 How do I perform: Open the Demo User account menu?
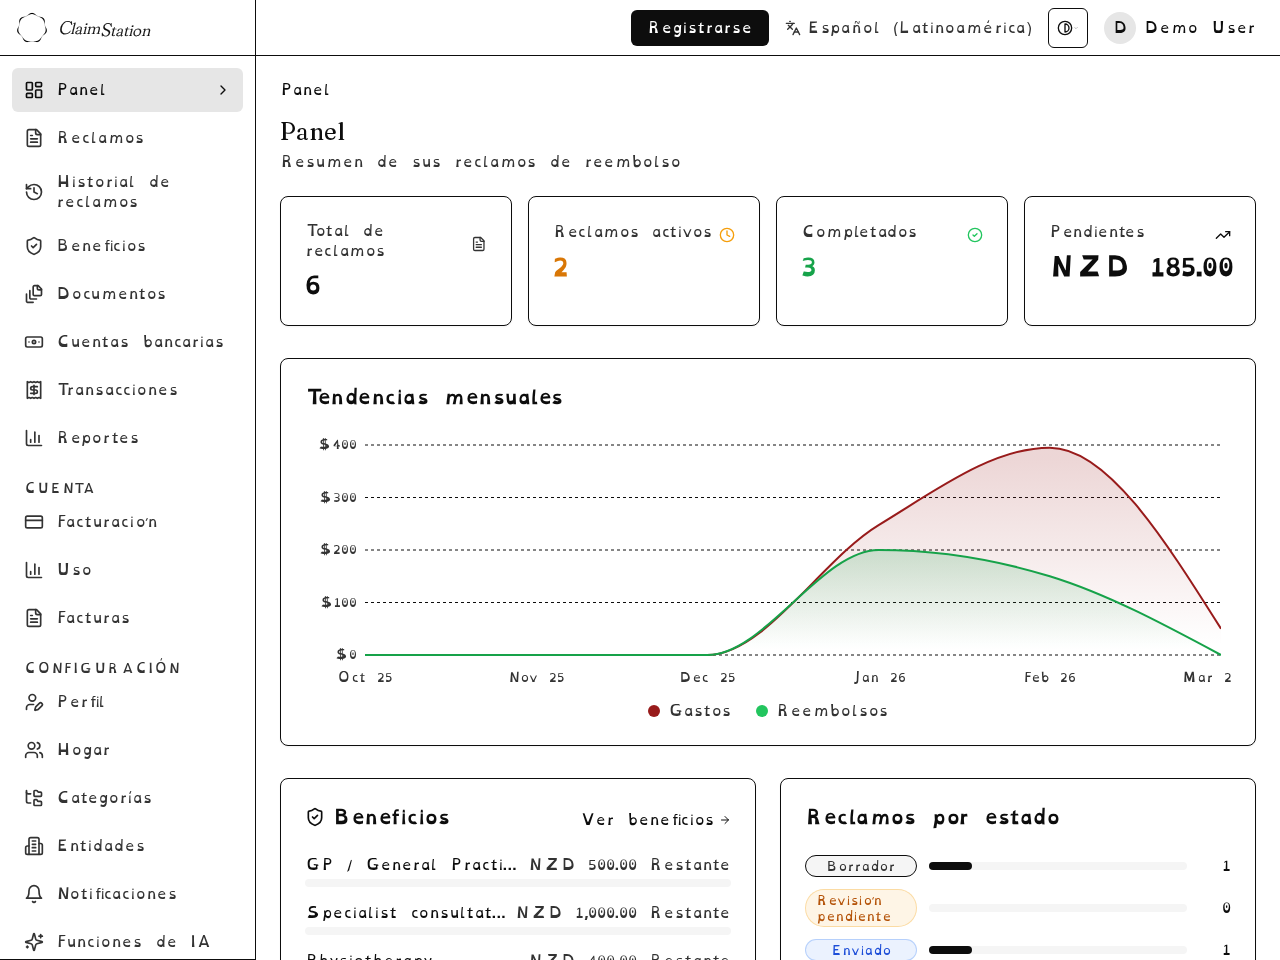[1180, 28]
